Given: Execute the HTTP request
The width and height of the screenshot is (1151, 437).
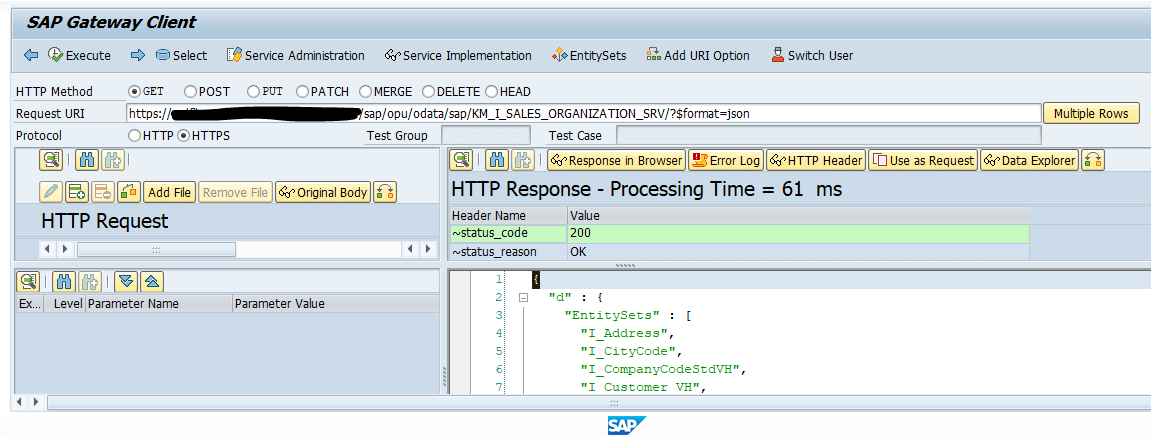Looking at the screenshot, I should click(x=79, y=55).
